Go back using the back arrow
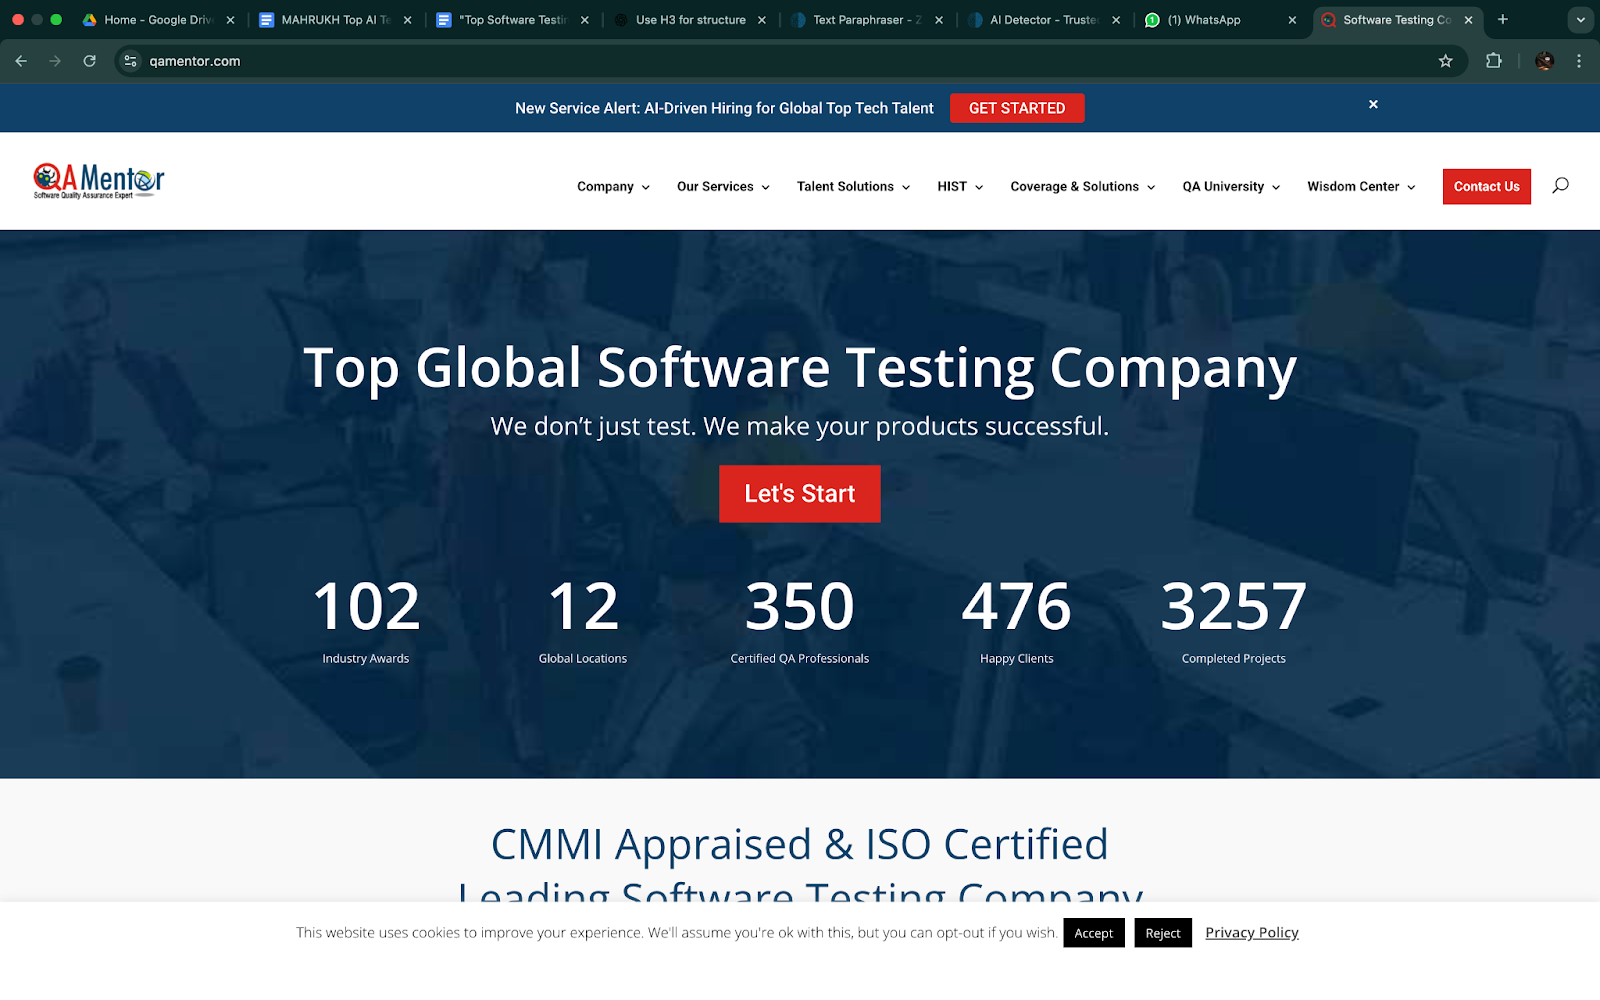 coord(21,61)
